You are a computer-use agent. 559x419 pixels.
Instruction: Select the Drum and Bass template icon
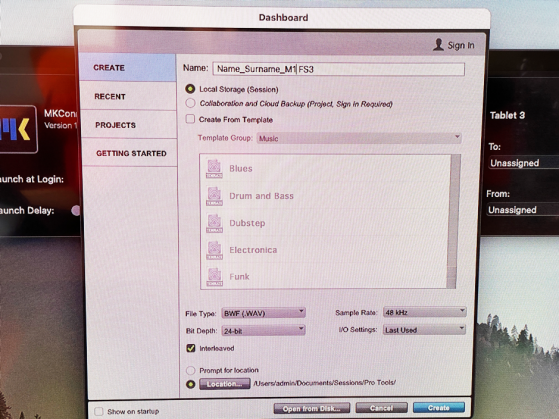214,196
